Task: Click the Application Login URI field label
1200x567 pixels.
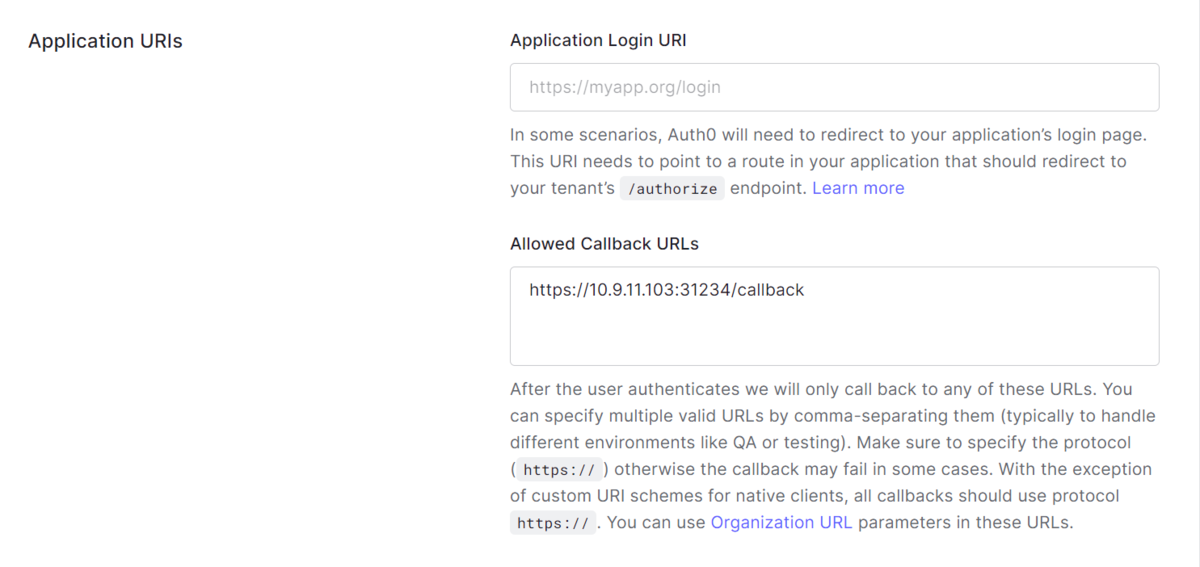Action: (598, 41)
